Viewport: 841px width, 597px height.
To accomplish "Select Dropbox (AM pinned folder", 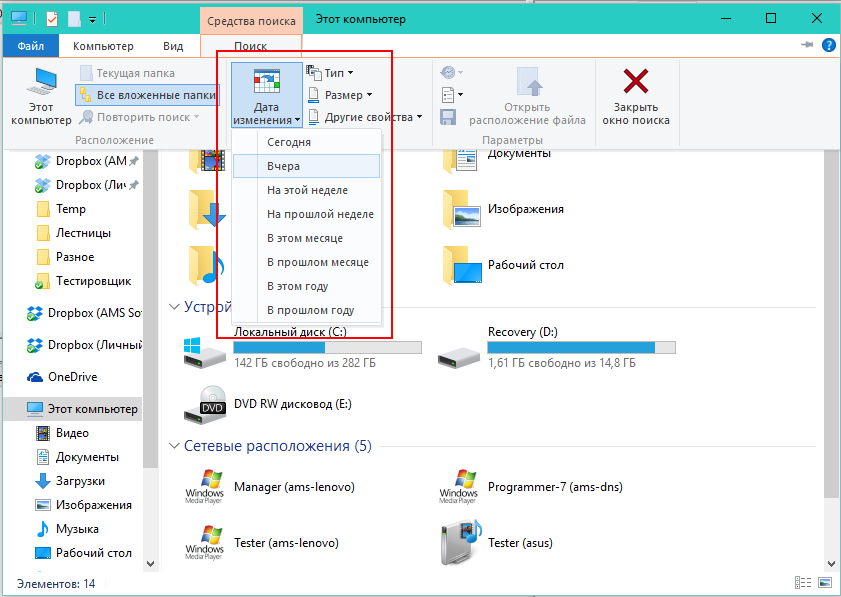I will pyautogui.click(x=86, y=161).
